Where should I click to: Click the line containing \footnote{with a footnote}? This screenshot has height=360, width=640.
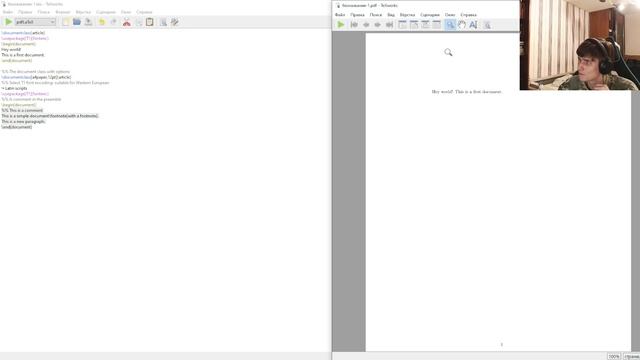point(50,116)
